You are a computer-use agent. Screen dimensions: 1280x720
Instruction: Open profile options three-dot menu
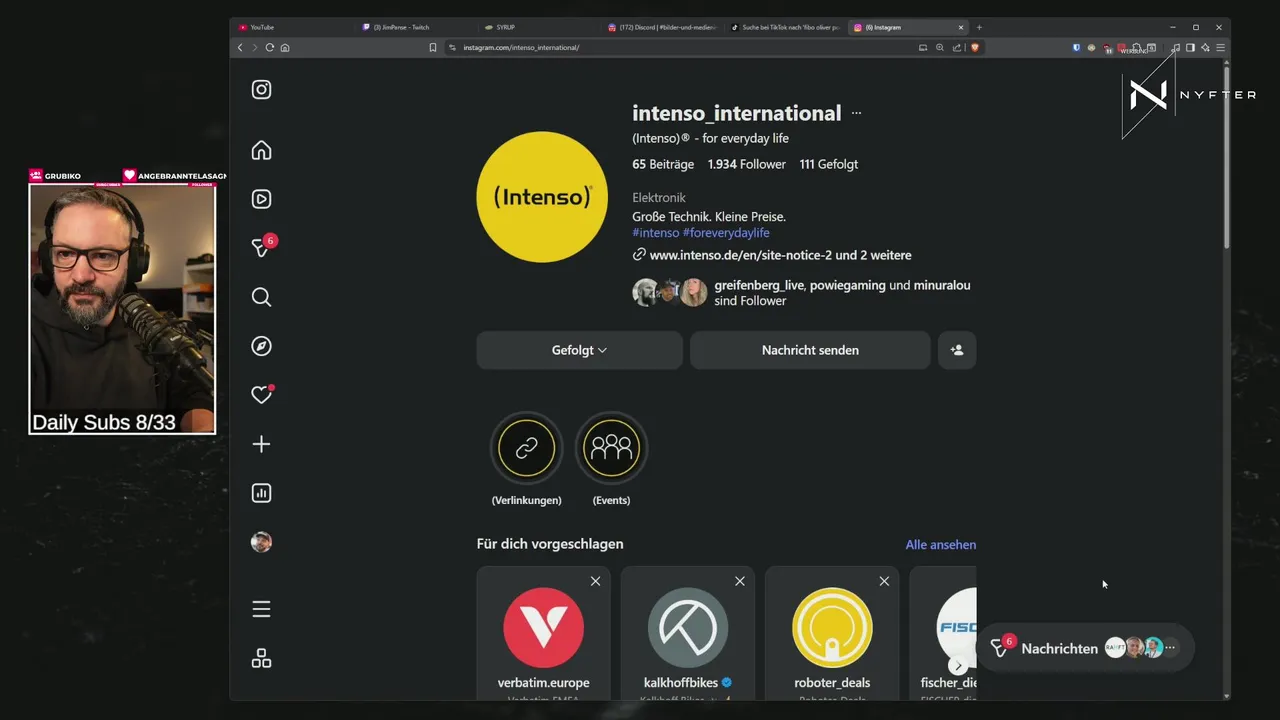click(x=856, y=114)
